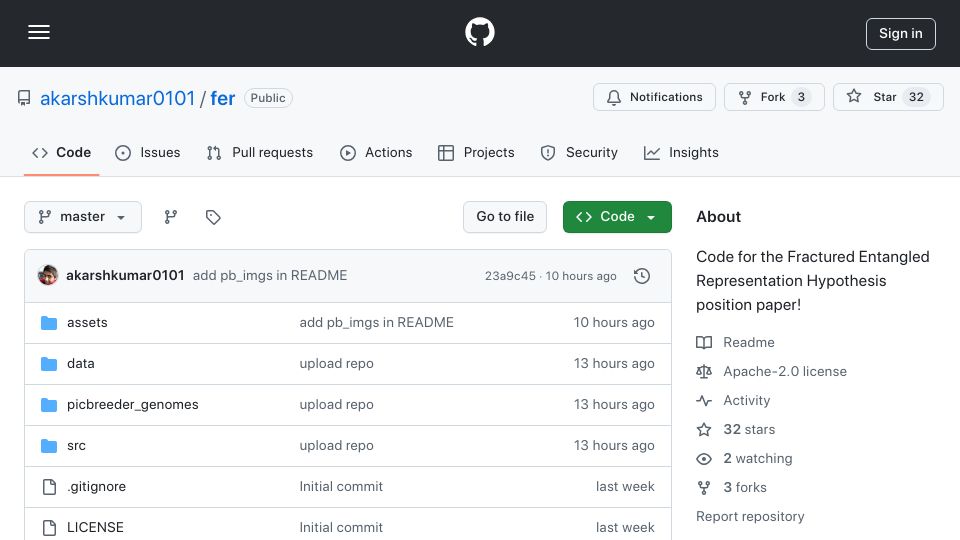Expand the green Code dropdown
The image size is (960, 540).
617,217
